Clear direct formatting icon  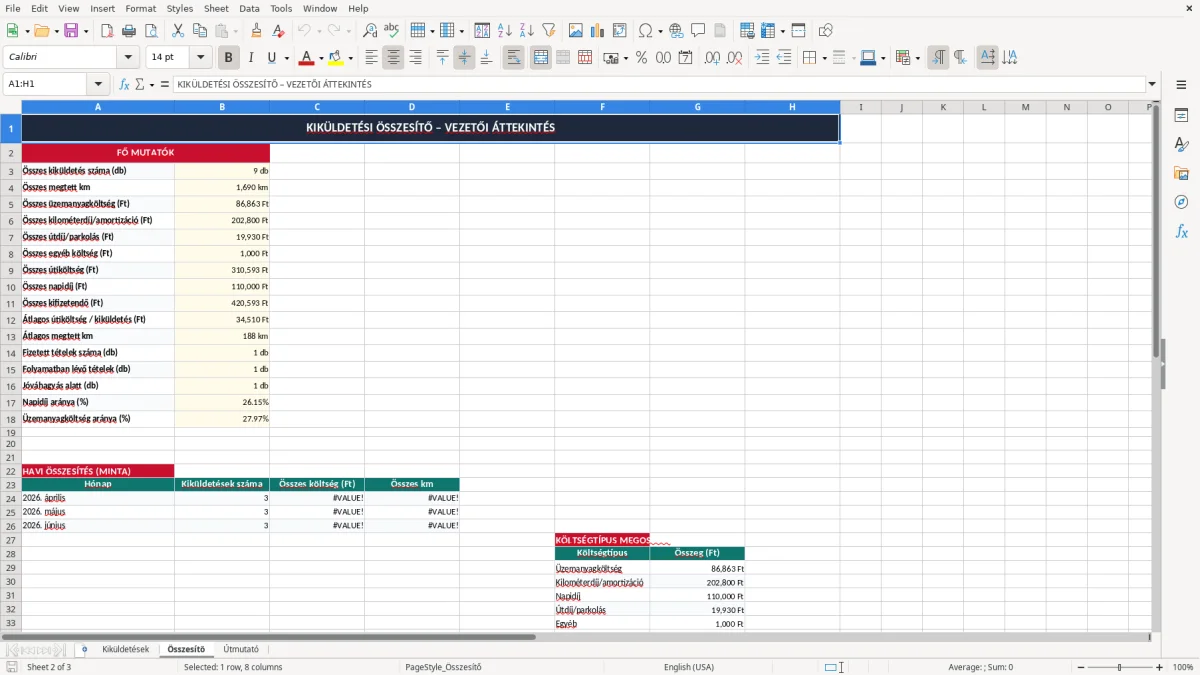(x=279, y=31)
